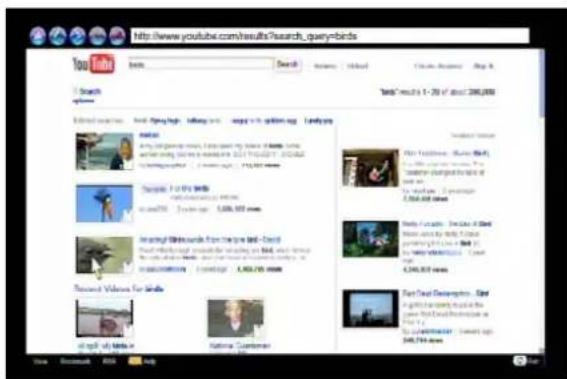Screen dimensions: 567x379
Task: Click the Create Account link
Action: click(438, 66)
